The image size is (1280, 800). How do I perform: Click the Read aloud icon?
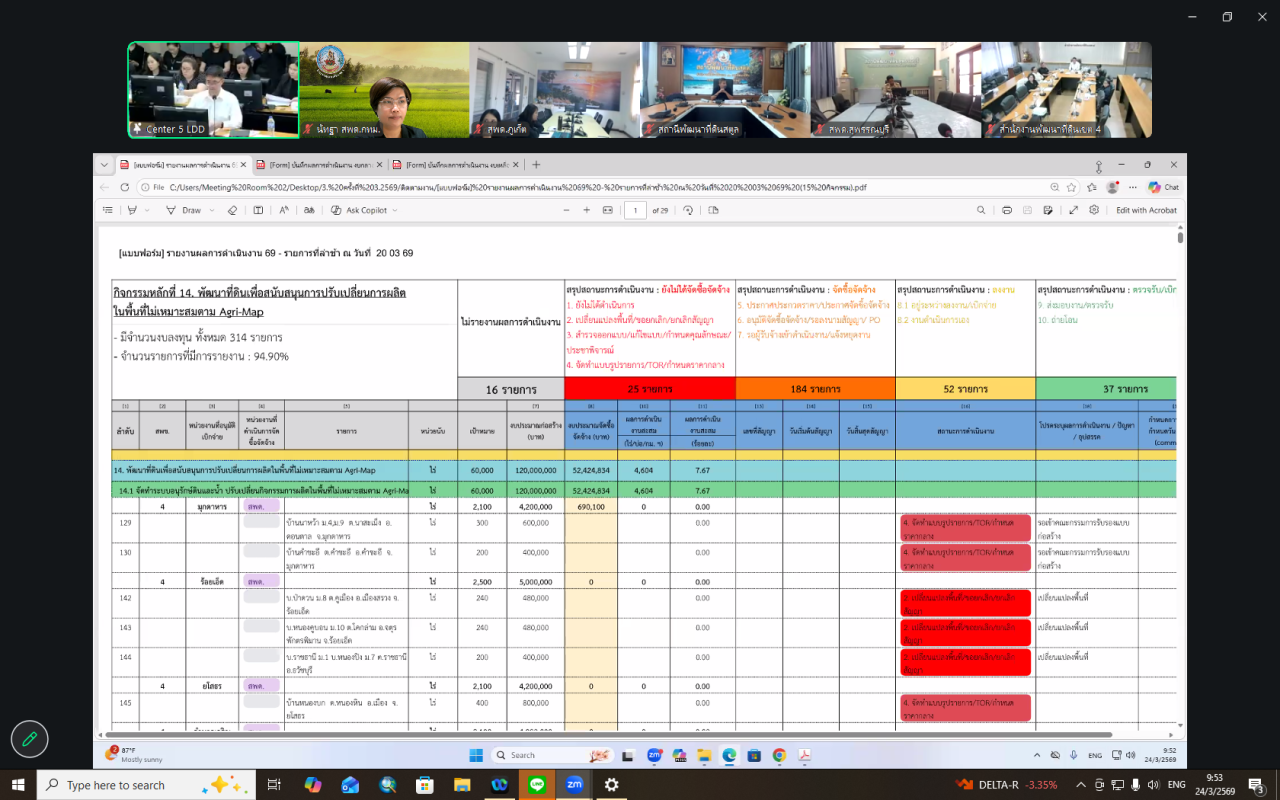coord(283,210)
